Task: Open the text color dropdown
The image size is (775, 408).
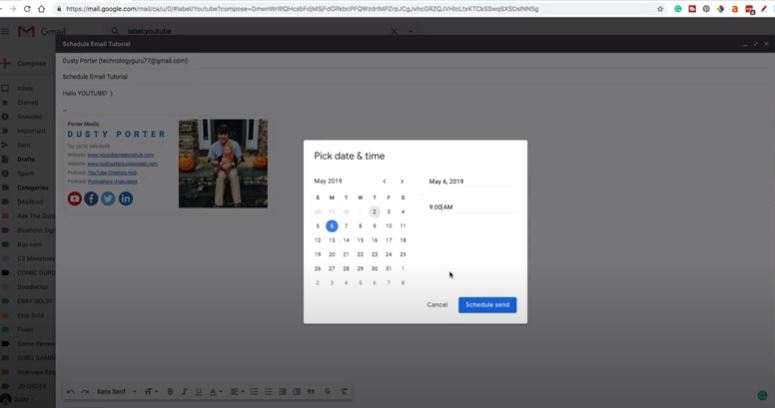Action: 215,392
